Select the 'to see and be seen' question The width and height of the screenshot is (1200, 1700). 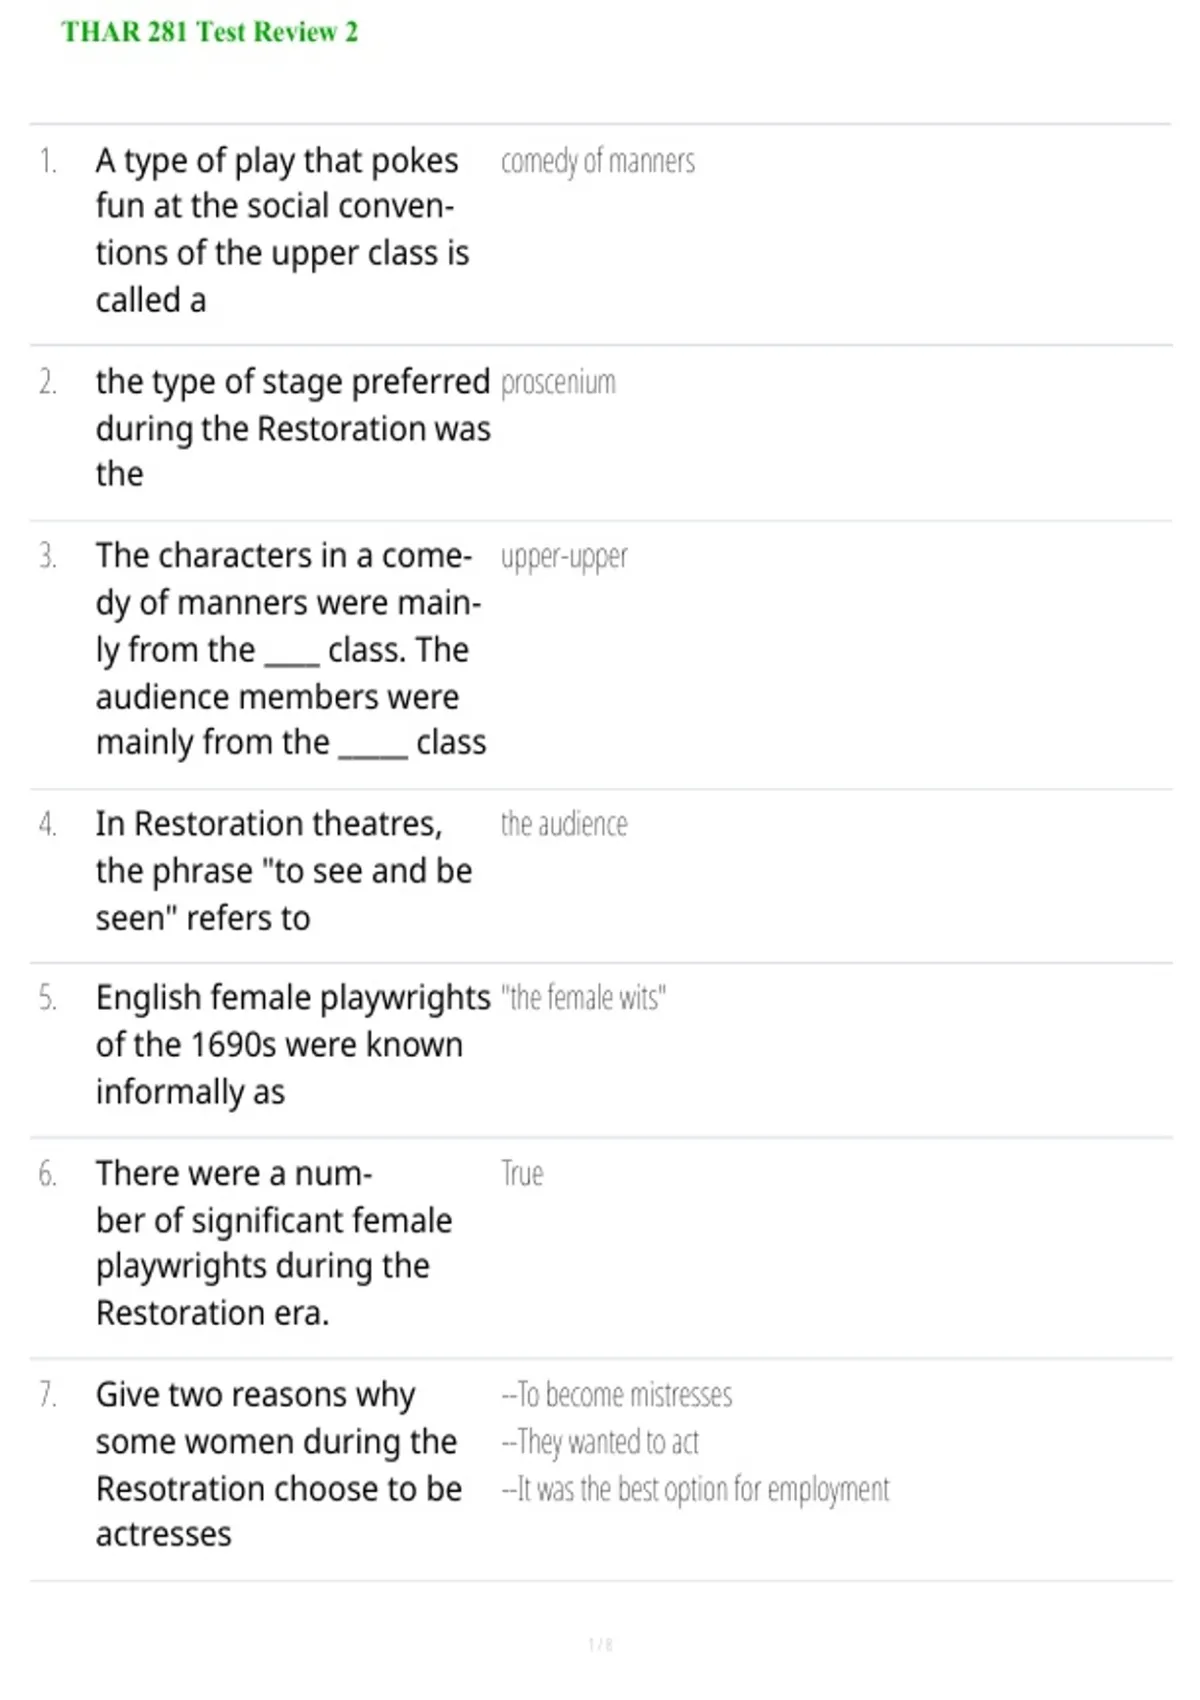tap(284, 870)
